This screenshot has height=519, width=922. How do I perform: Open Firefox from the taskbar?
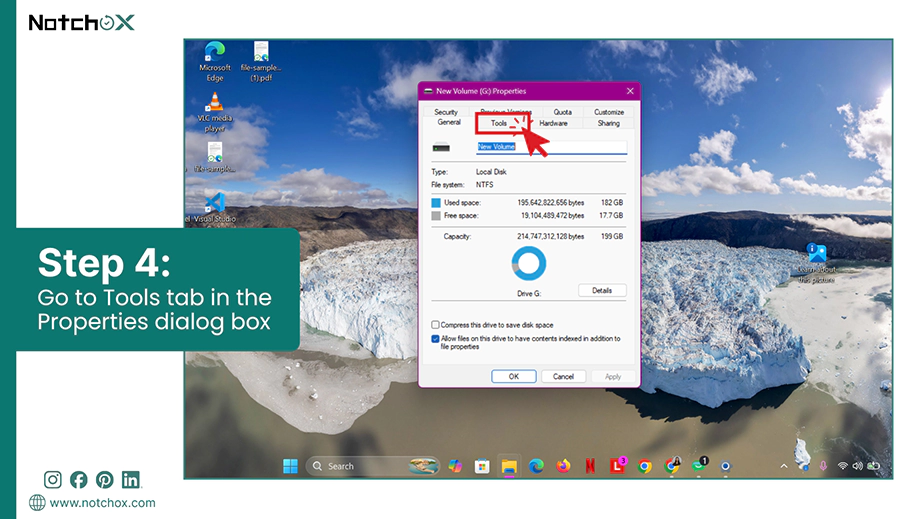tap(563, 466)
